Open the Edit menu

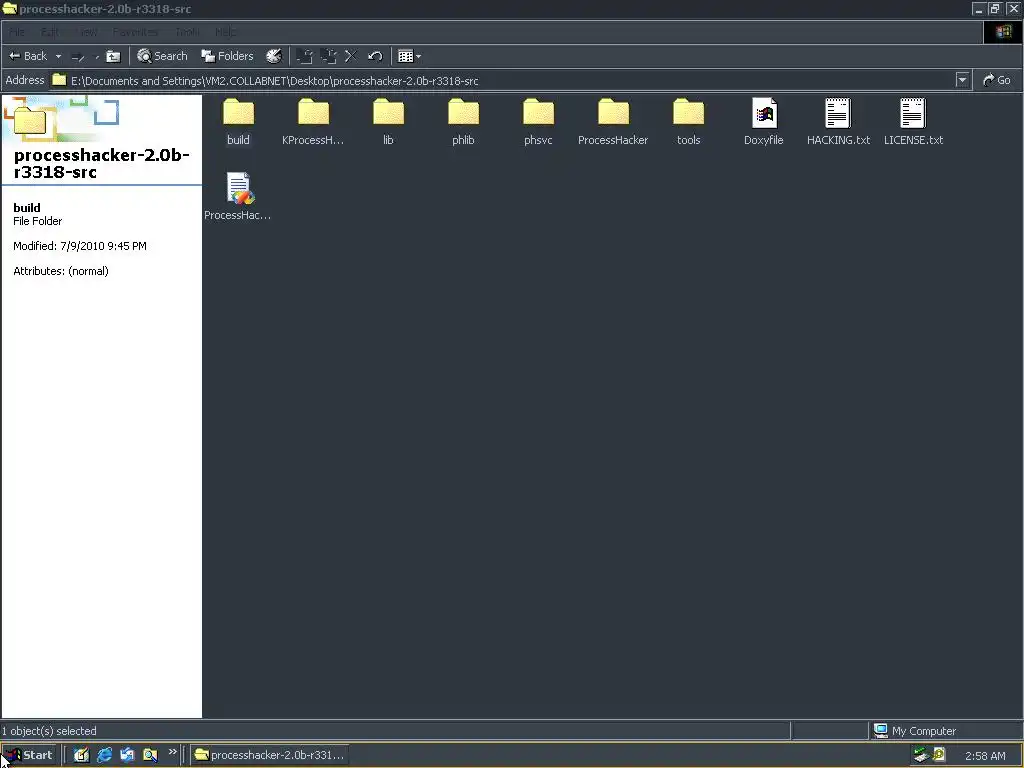click(x=50, y=32)
